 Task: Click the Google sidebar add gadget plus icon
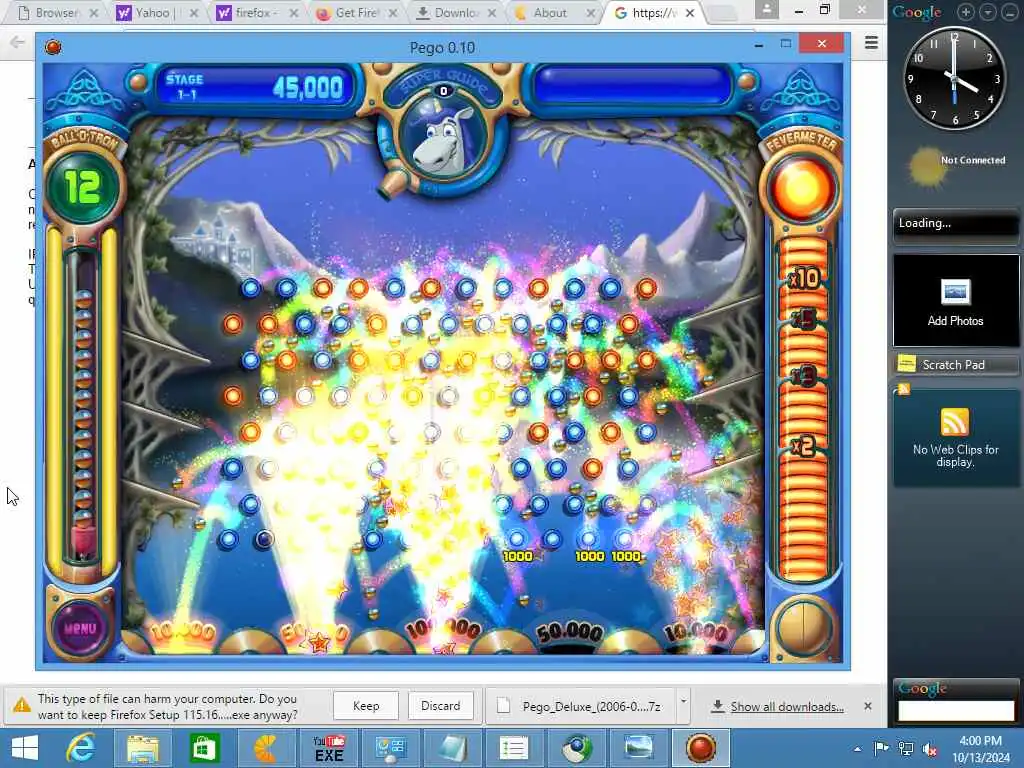(966, 12)
